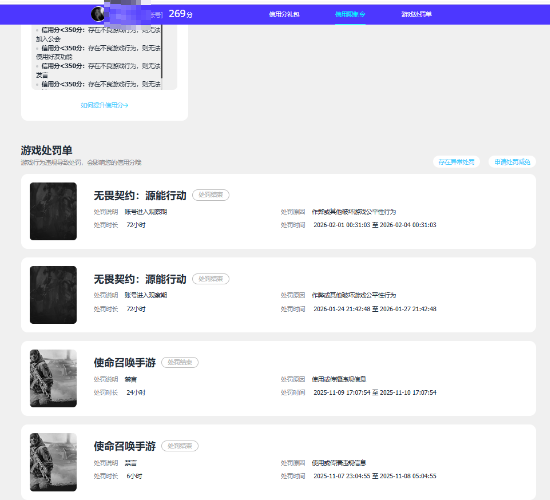Click status badge in the 2026-01-24 penalty card
550x500 pixels.
(211, 279)
